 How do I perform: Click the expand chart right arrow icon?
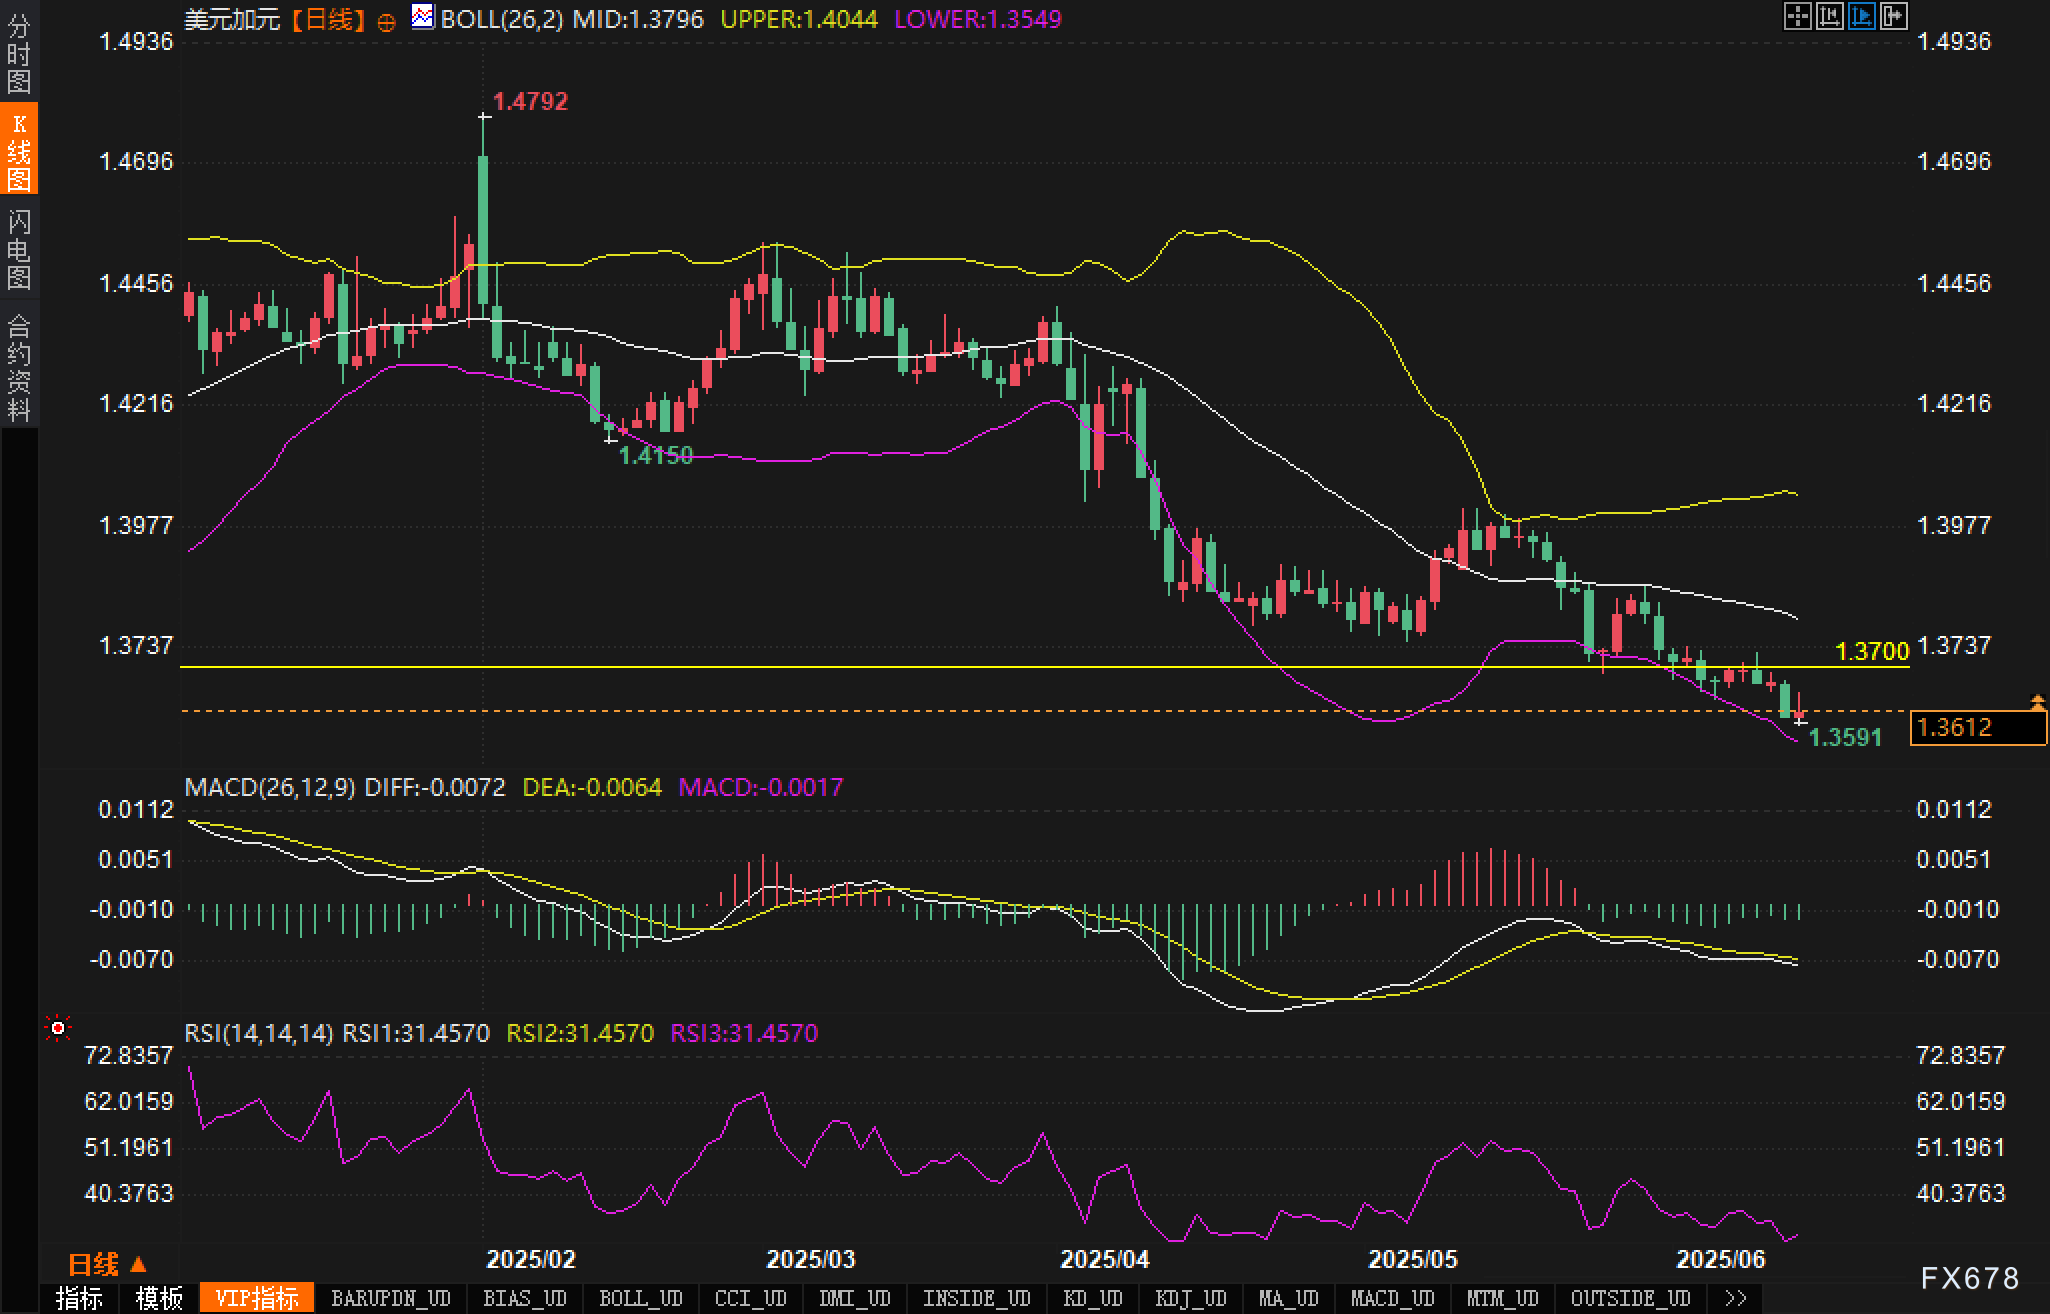(1893, 16)
